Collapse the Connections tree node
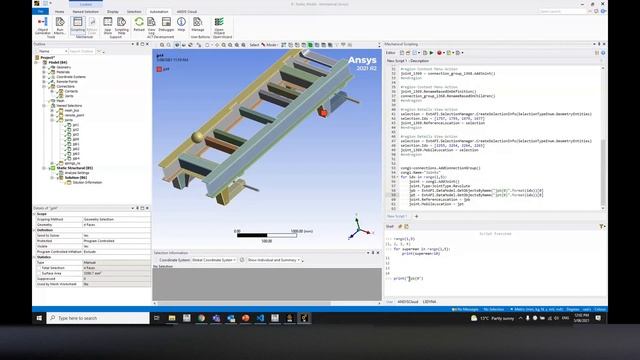 44,87
